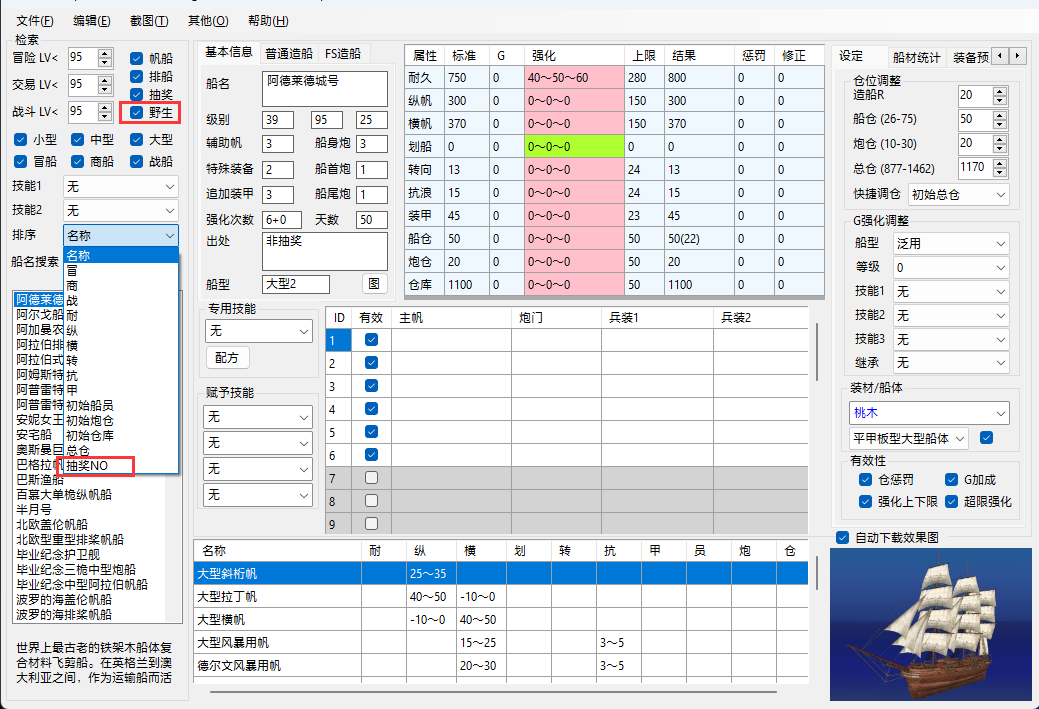The image size is (1039, 709).
Task: Click the 配方 button
Action: pyautogui.click(x=227, y=357)
